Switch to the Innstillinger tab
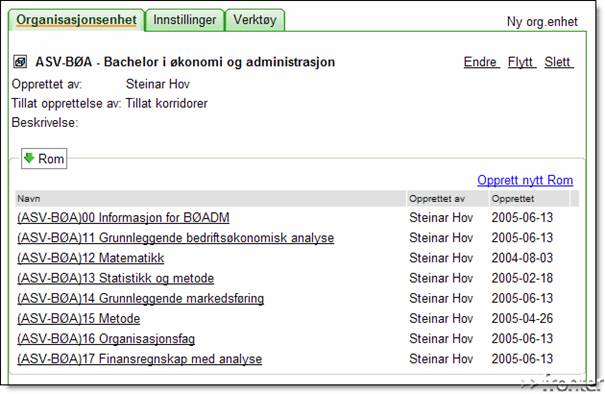The height and width of the screenshot is (394, 605). coord(184,20)
